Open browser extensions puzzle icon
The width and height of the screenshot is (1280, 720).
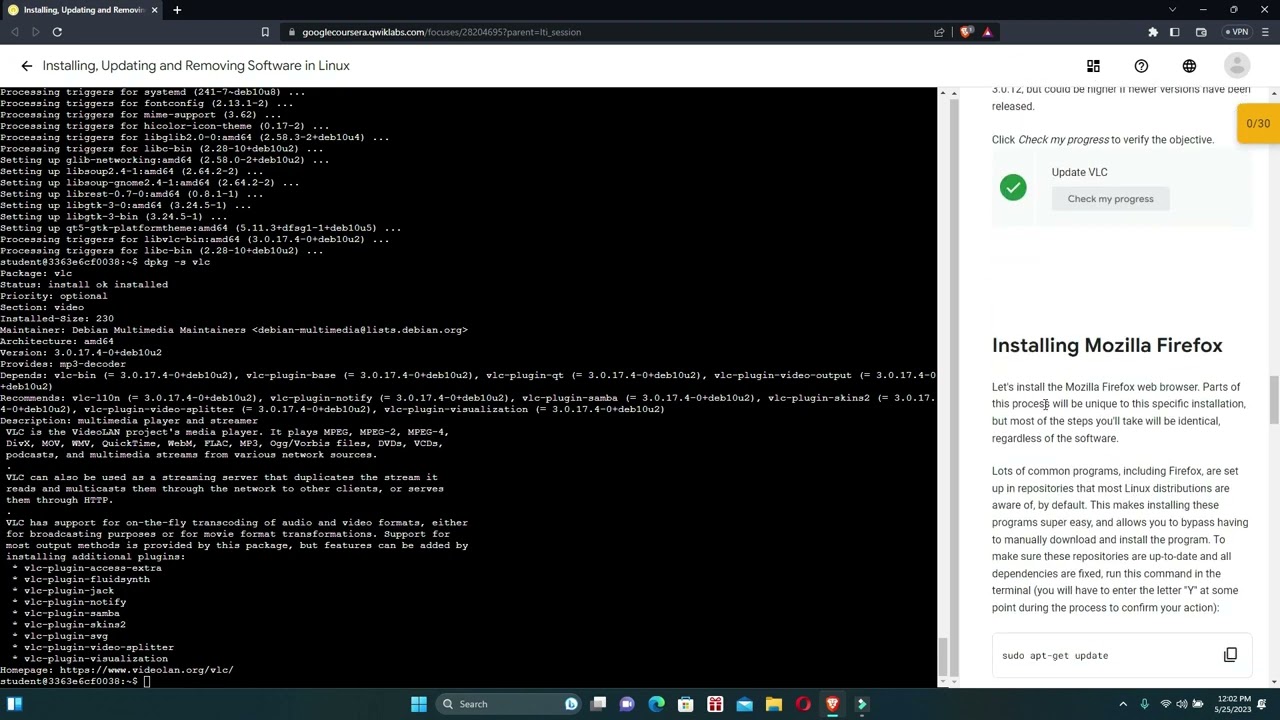click(1153, 32)
